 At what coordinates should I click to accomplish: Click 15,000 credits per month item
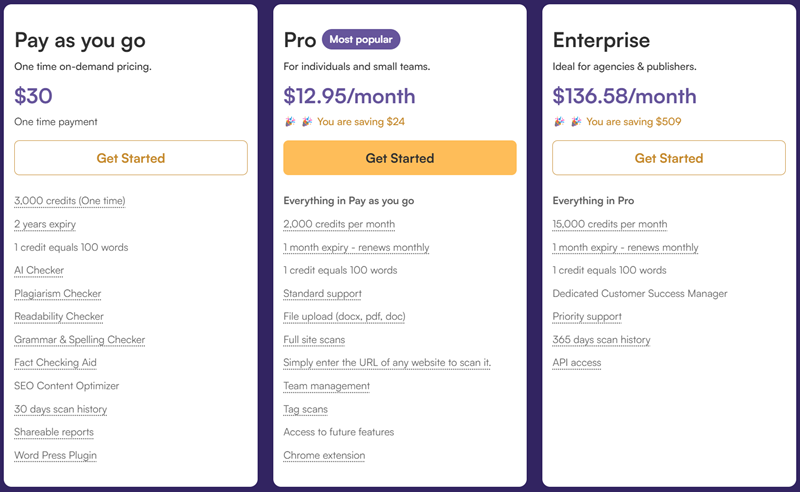pos(610,224)
